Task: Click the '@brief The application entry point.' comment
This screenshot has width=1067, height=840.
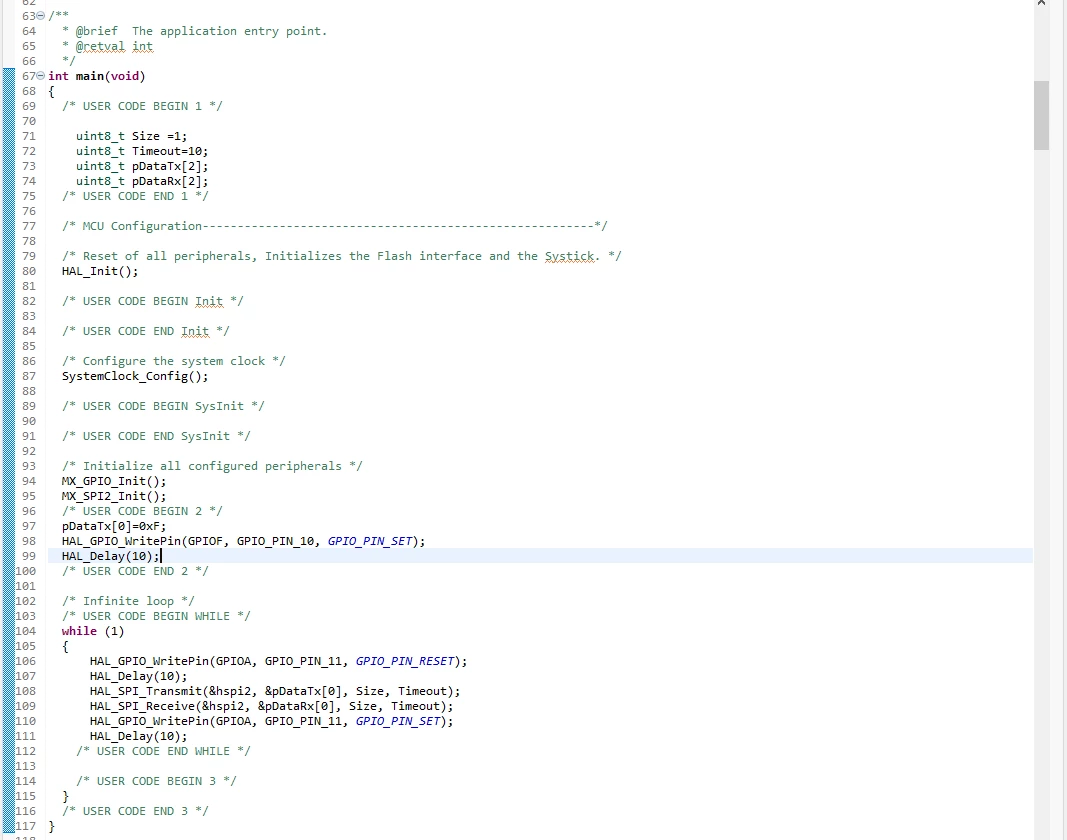Action: pyautogui.click(x=201, y=31)
